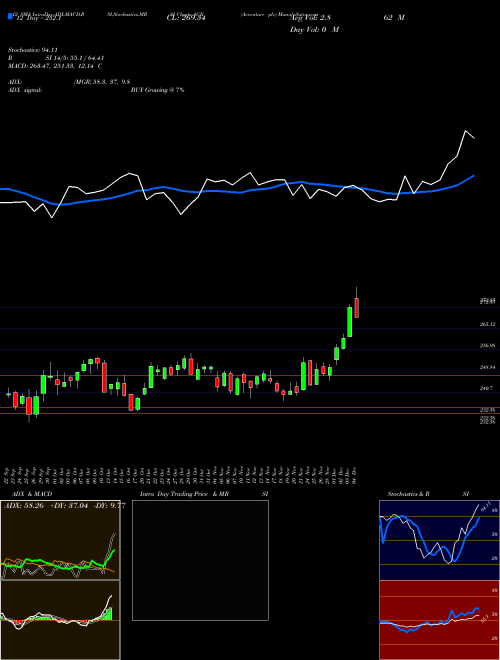The height and width of the screenshot is (660, 500).
Task: Click the 'Day Vol: 0 M' label
Action: [314, 29]
